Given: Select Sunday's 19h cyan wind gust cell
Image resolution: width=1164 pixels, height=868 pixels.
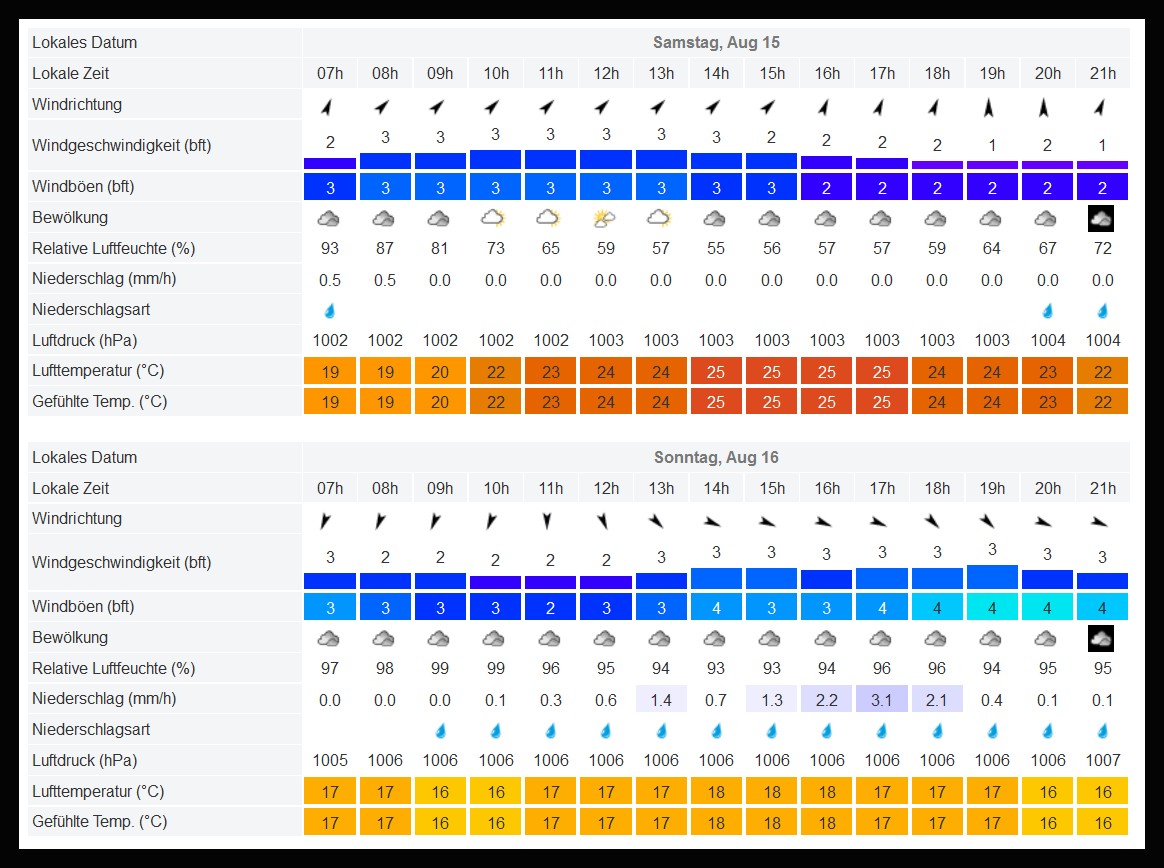Looking at the screenshot, I should point(992,607).
